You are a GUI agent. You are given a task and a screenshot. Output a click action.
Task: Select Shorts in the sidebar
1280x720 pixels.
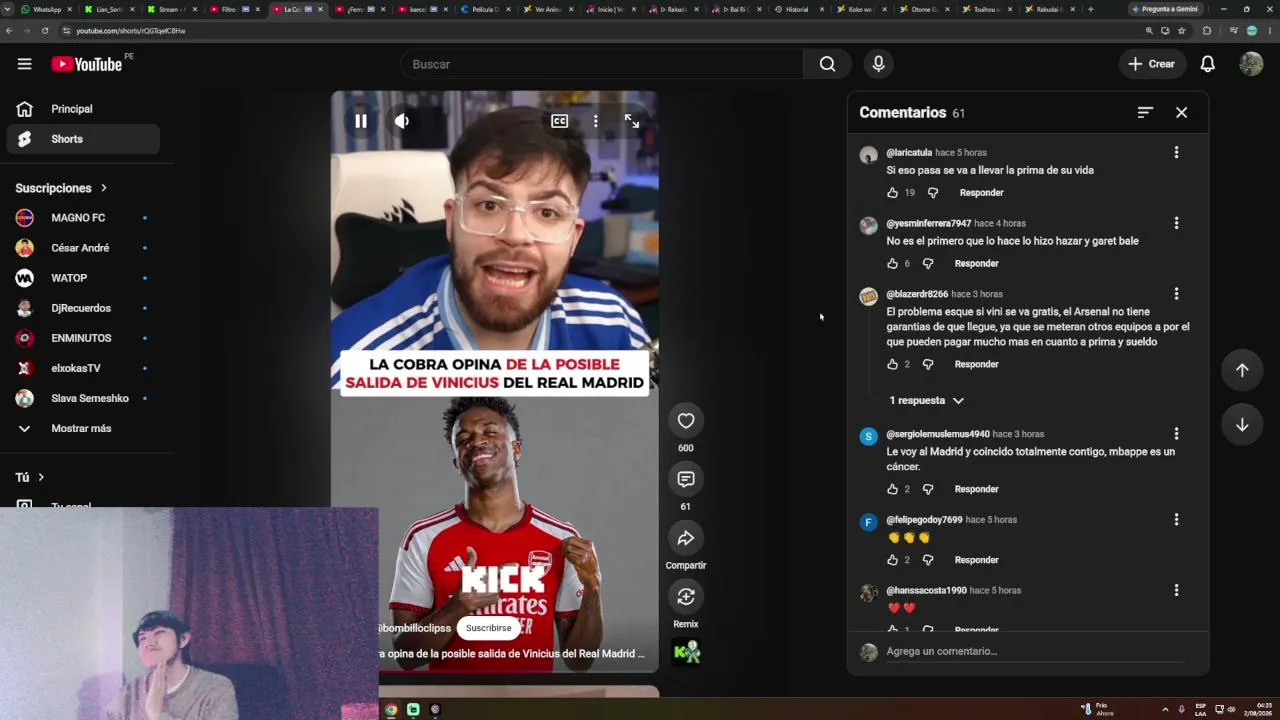coord(83,139)
